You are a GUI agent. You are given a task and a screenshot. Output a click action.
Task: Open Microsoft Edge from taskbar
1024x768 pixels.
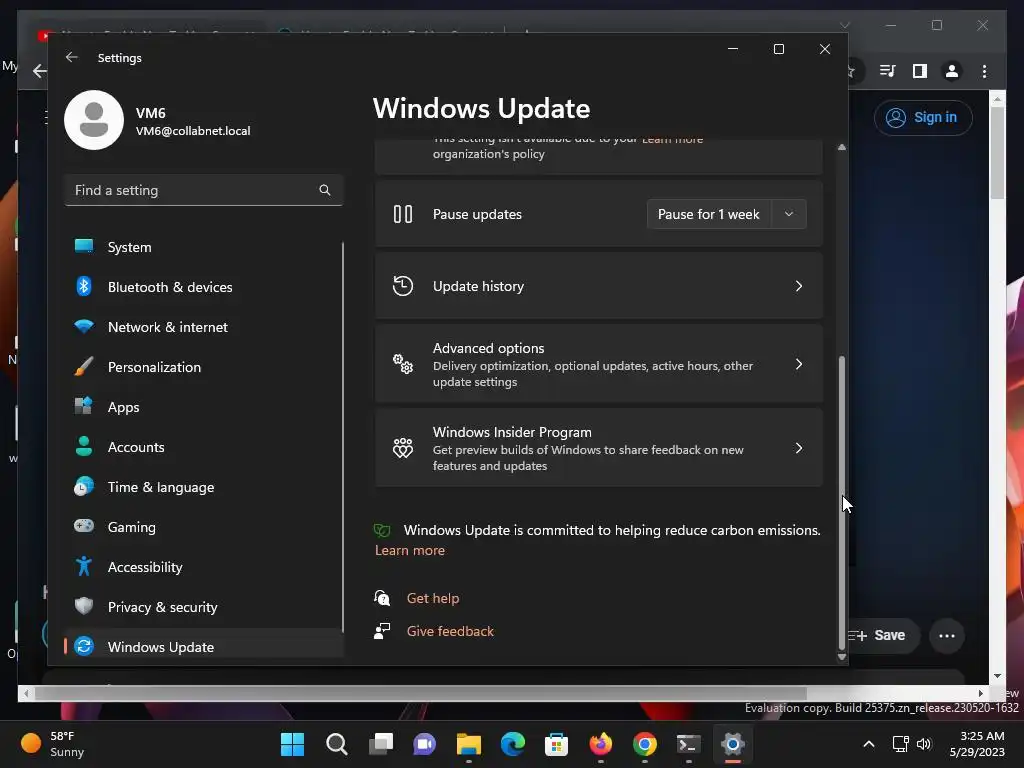tap(513, 744)
